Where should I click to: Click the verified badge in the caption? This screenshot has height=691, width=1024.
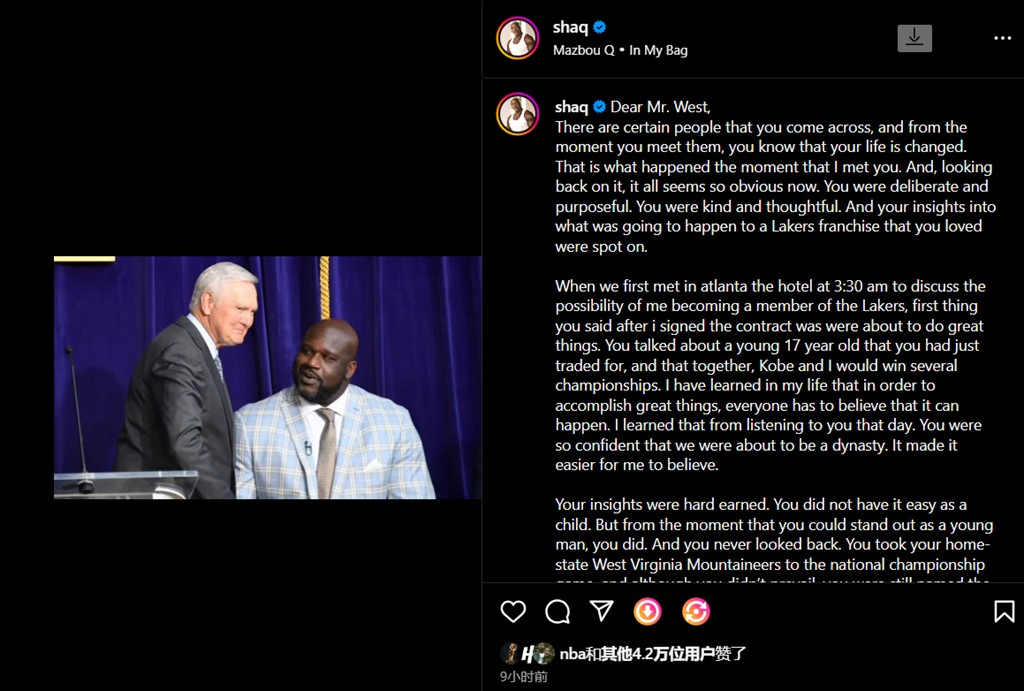tap(600, 107)
